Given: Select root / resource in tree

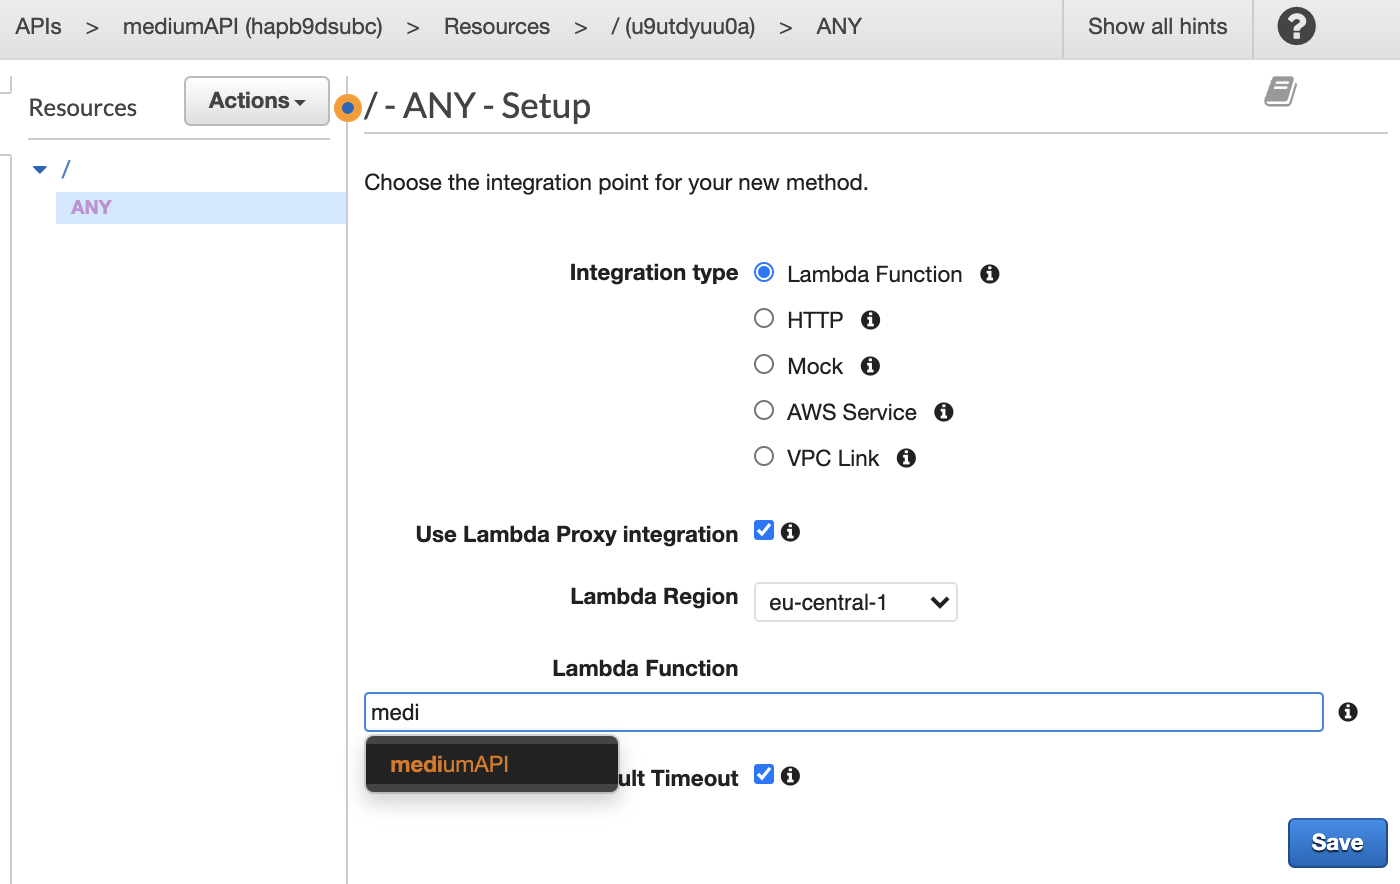Looking at the screenshot, I should pyautogui.click(x=66, y=169).
